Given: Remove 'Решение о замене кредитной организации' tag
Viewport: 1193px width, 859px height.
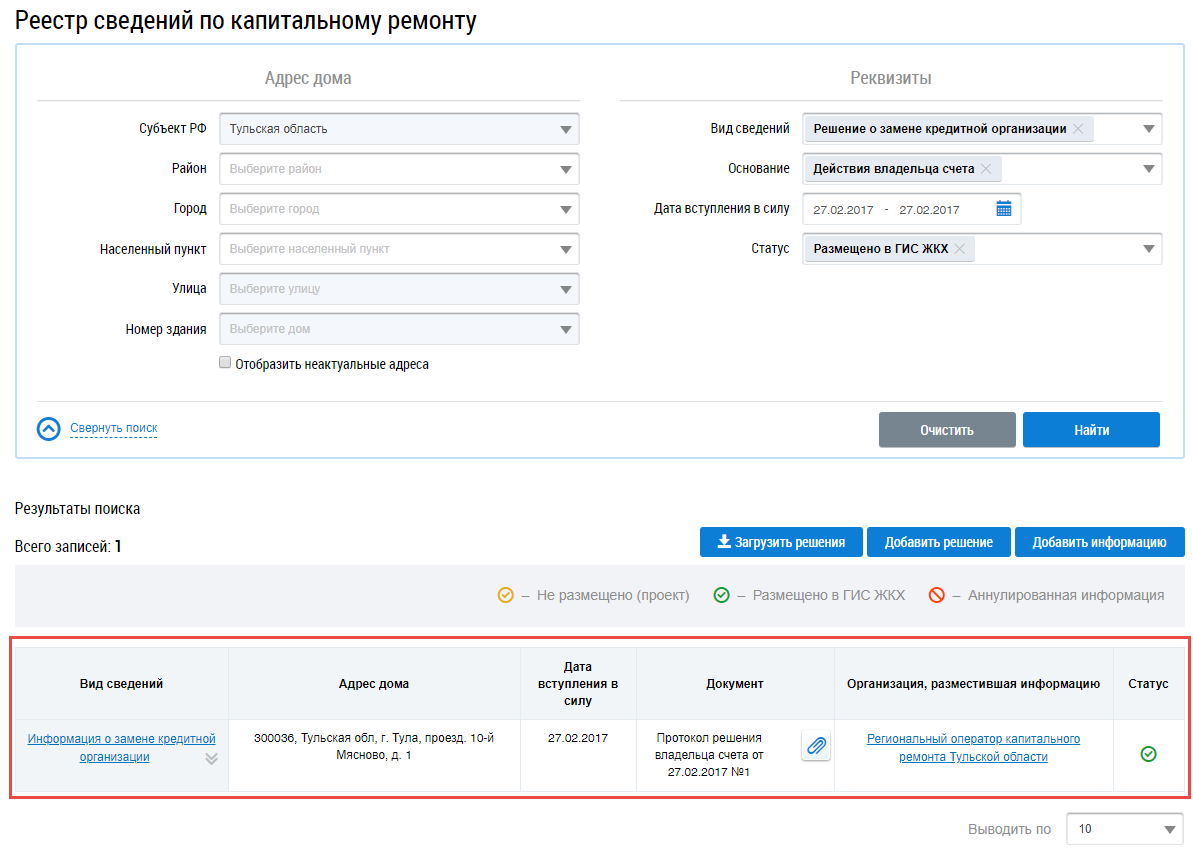Looking at the screenshot, I should pyautogui.click(x=1077, y=129).
